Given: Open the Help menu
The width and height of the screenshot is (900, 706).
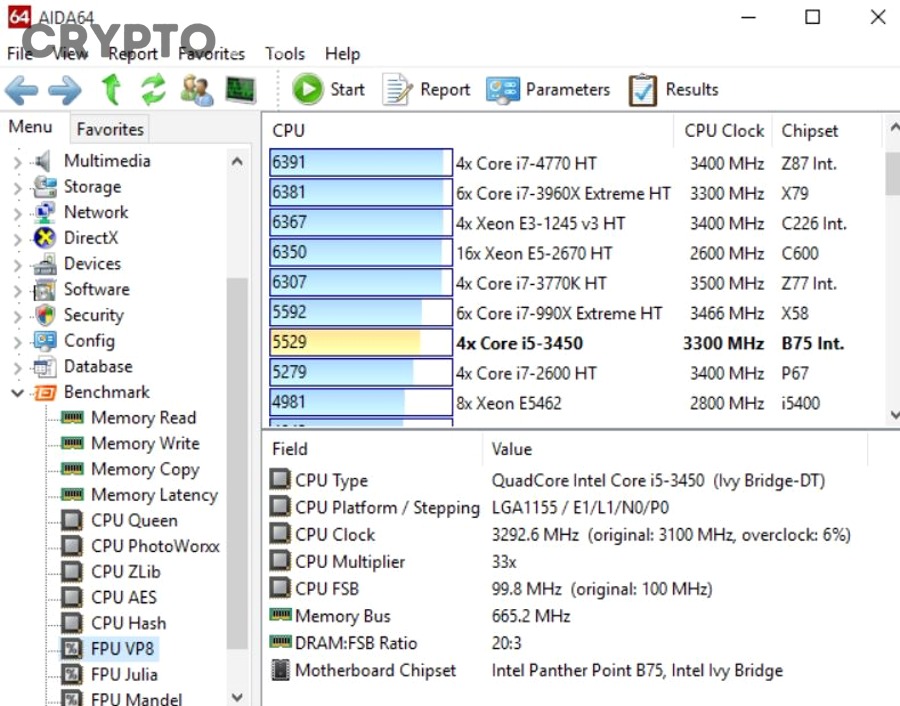Looking at the screenshot, I should tap(343, 53).
